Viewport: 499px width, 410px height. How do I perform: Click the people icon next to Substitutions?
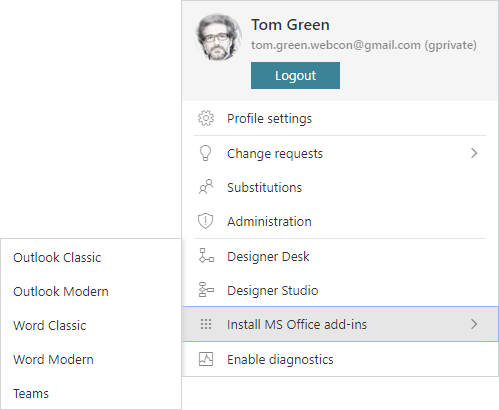pos(206,187)
